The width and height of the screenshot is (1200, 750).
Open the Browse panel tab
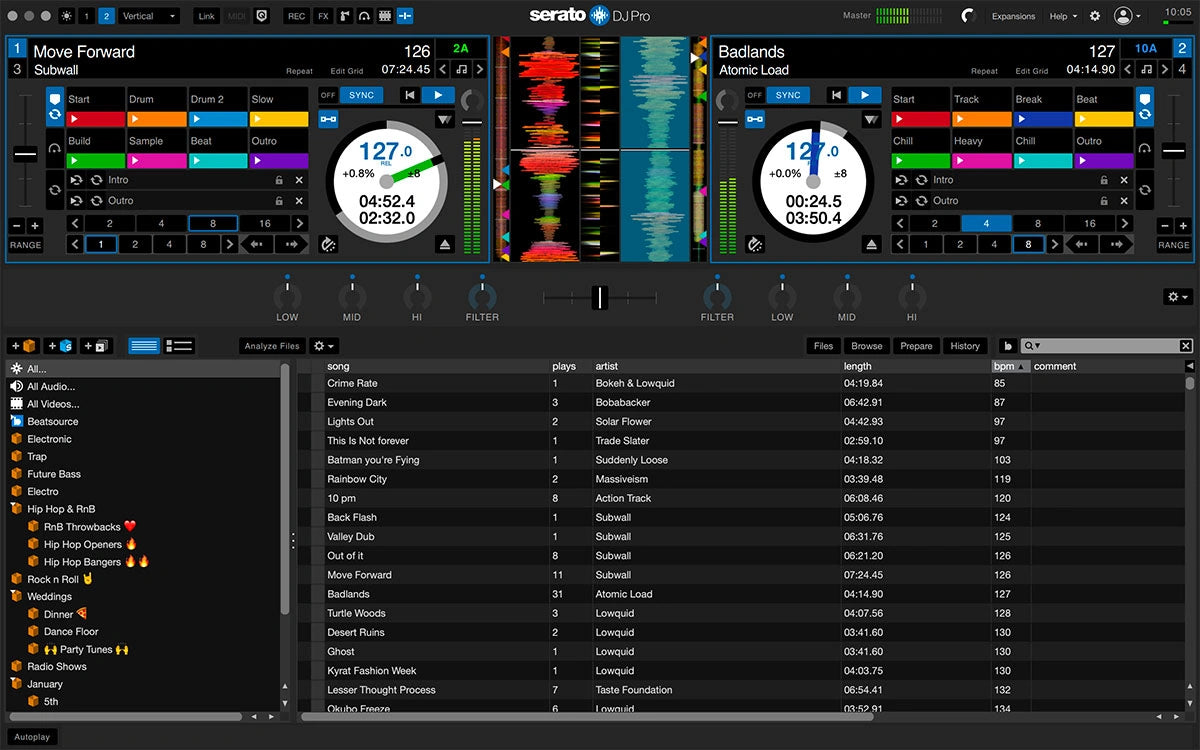pyautogui.click(x=867, y=346)
